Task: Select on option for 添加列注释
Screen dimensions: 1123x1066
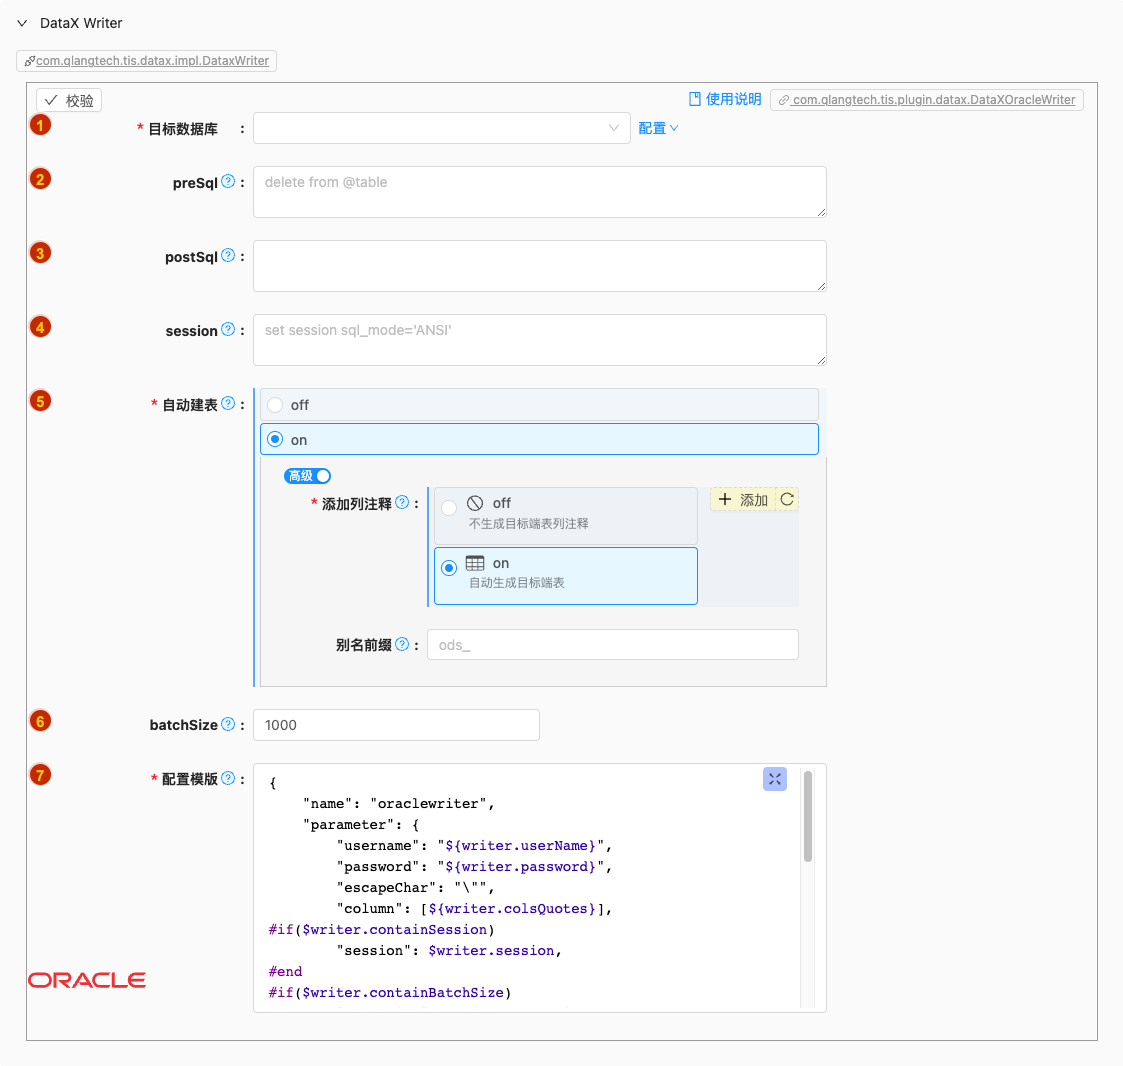Action: click(x=566, y=576)
